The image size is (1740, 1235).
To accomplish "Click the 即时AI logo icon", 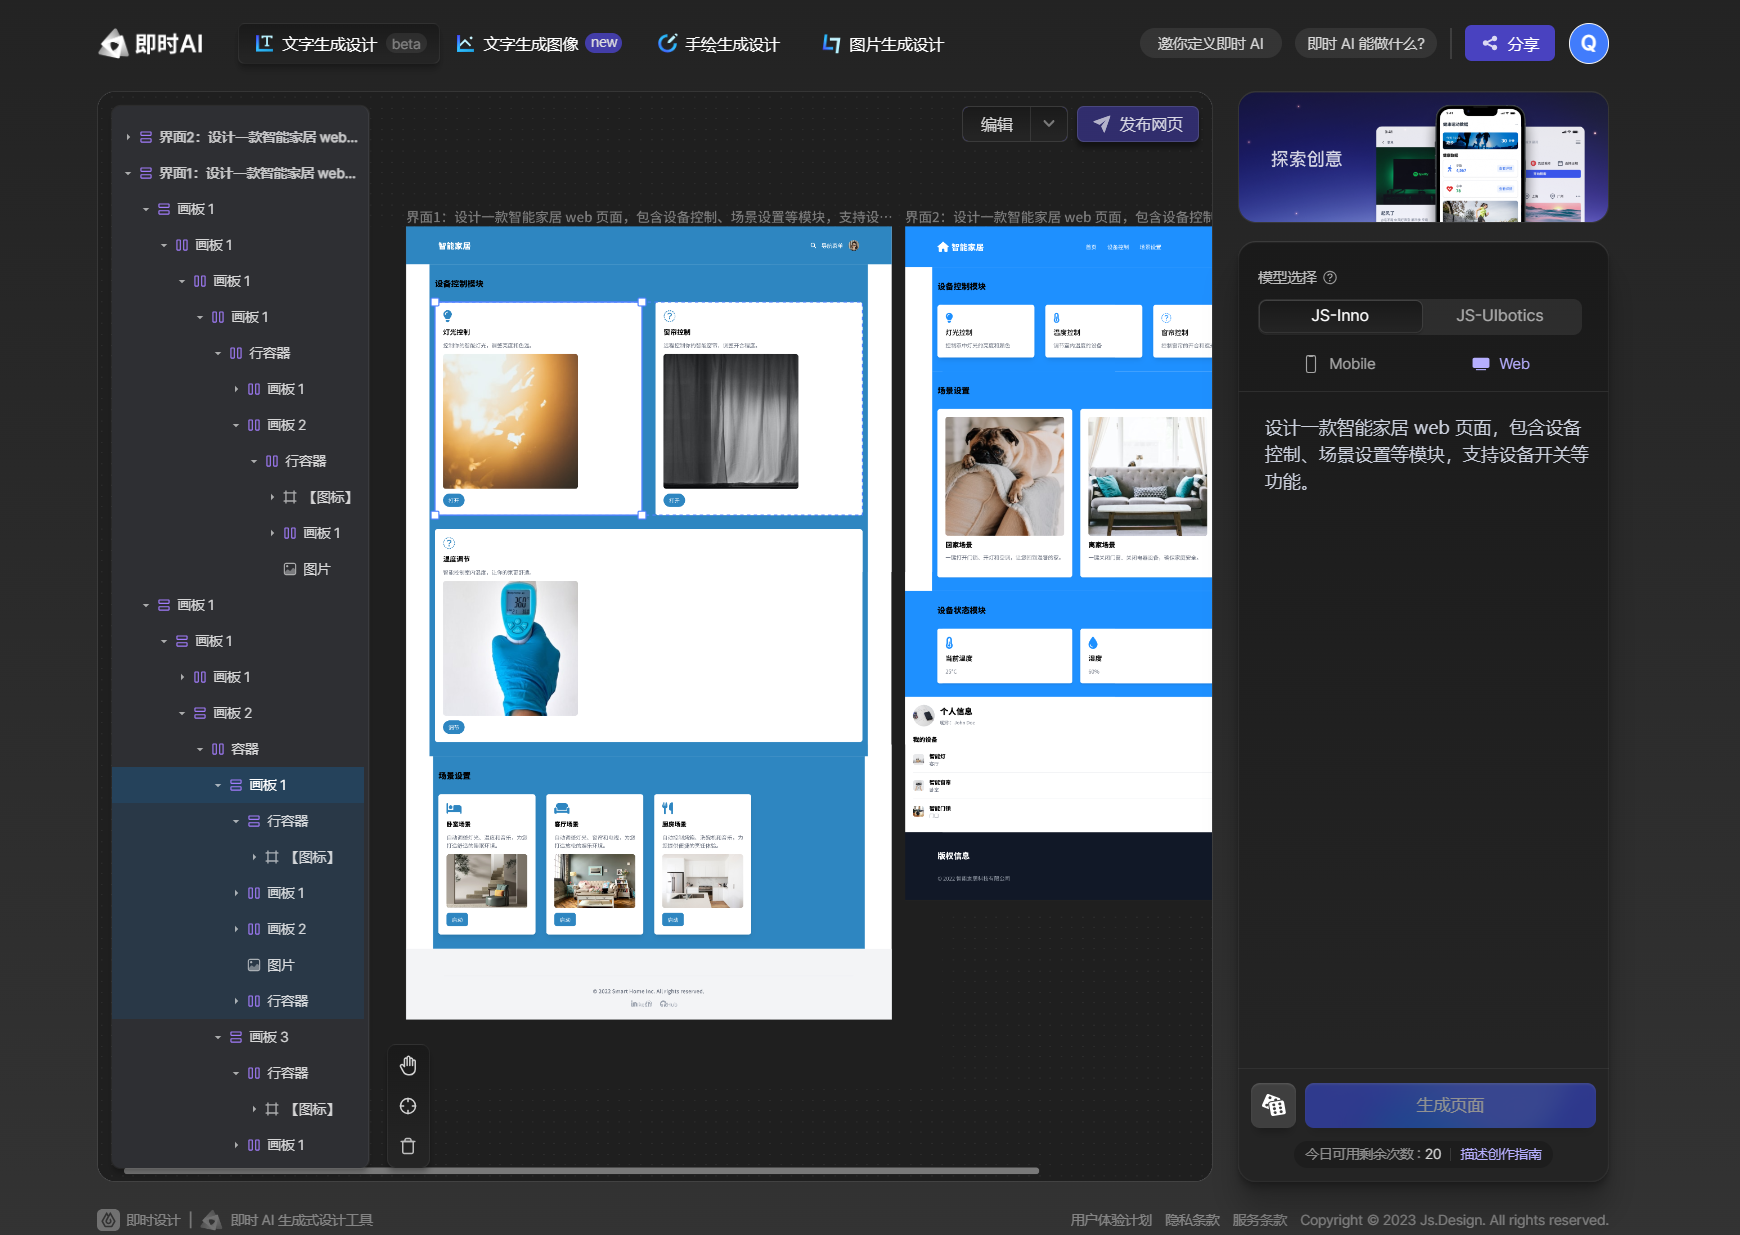I will (113, 44).
